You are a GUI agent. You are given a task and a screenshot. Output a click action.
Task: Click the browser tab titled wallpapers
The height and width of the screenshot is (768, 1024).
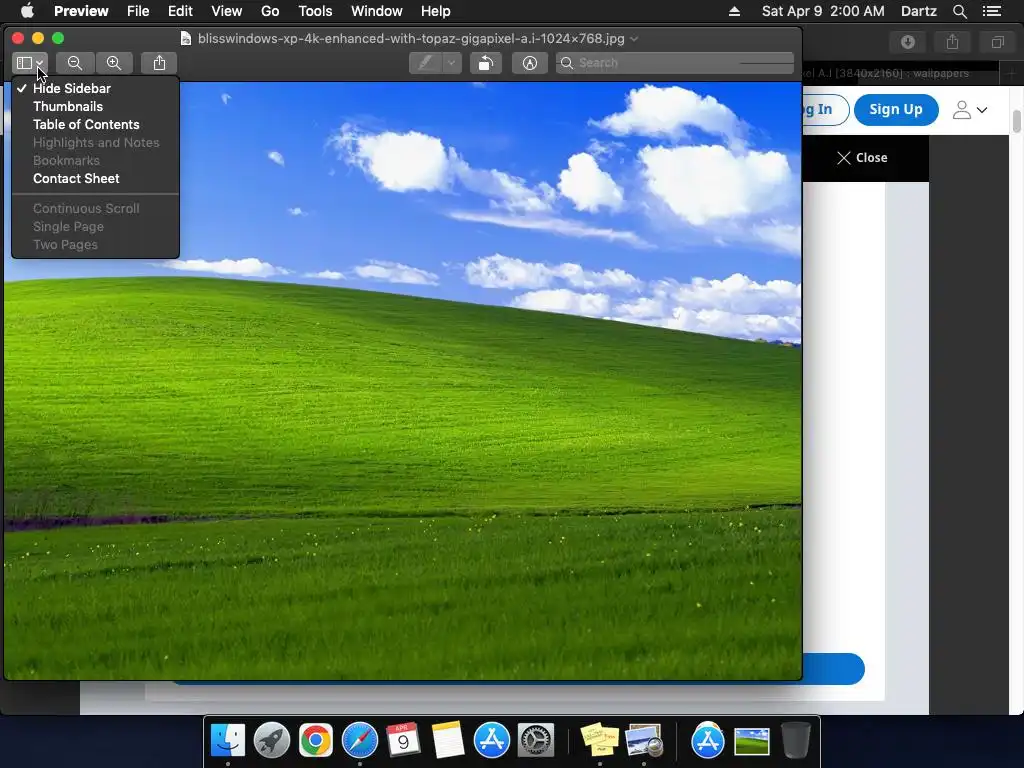[901, 73]
